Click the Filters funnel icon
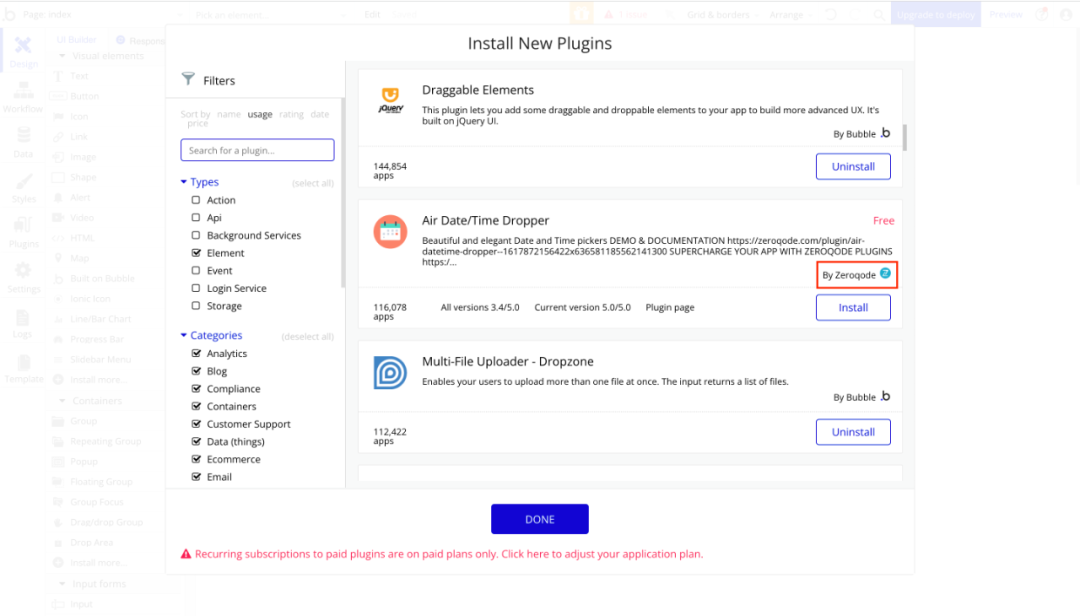 (188, 79)
